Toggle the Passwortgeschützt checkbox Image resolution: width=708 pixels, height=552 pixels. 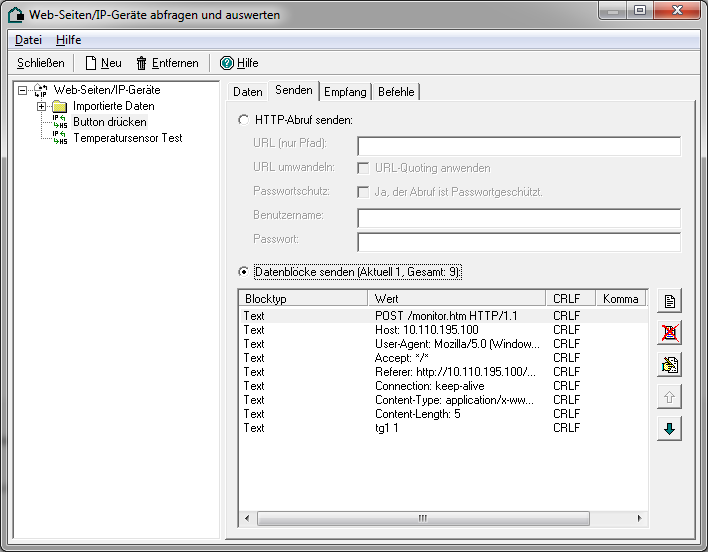click(x=363, y=192)
